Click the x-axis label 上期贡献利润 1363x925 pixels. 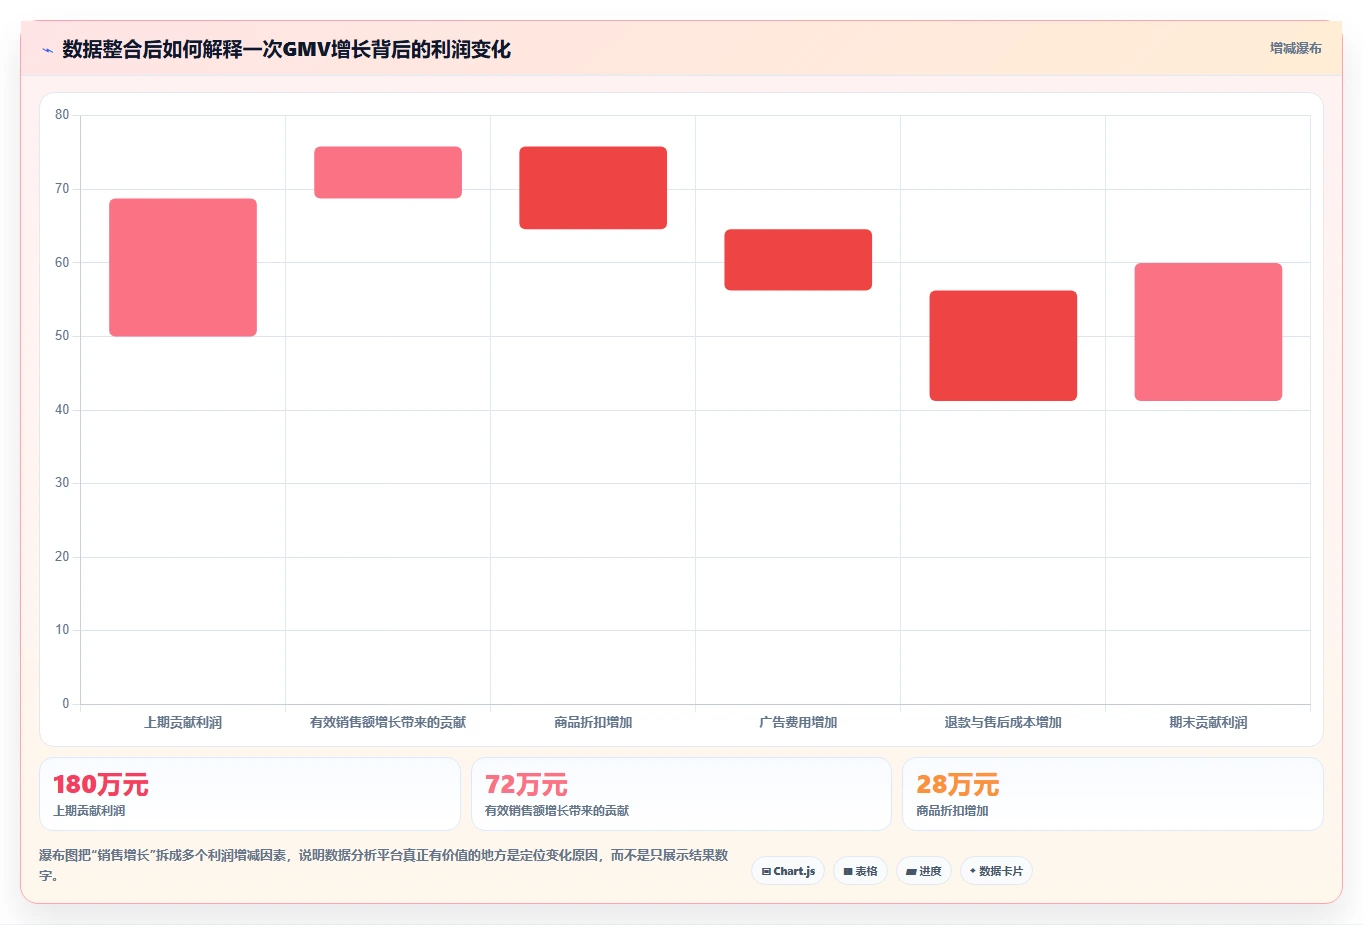tap(183, 722)
